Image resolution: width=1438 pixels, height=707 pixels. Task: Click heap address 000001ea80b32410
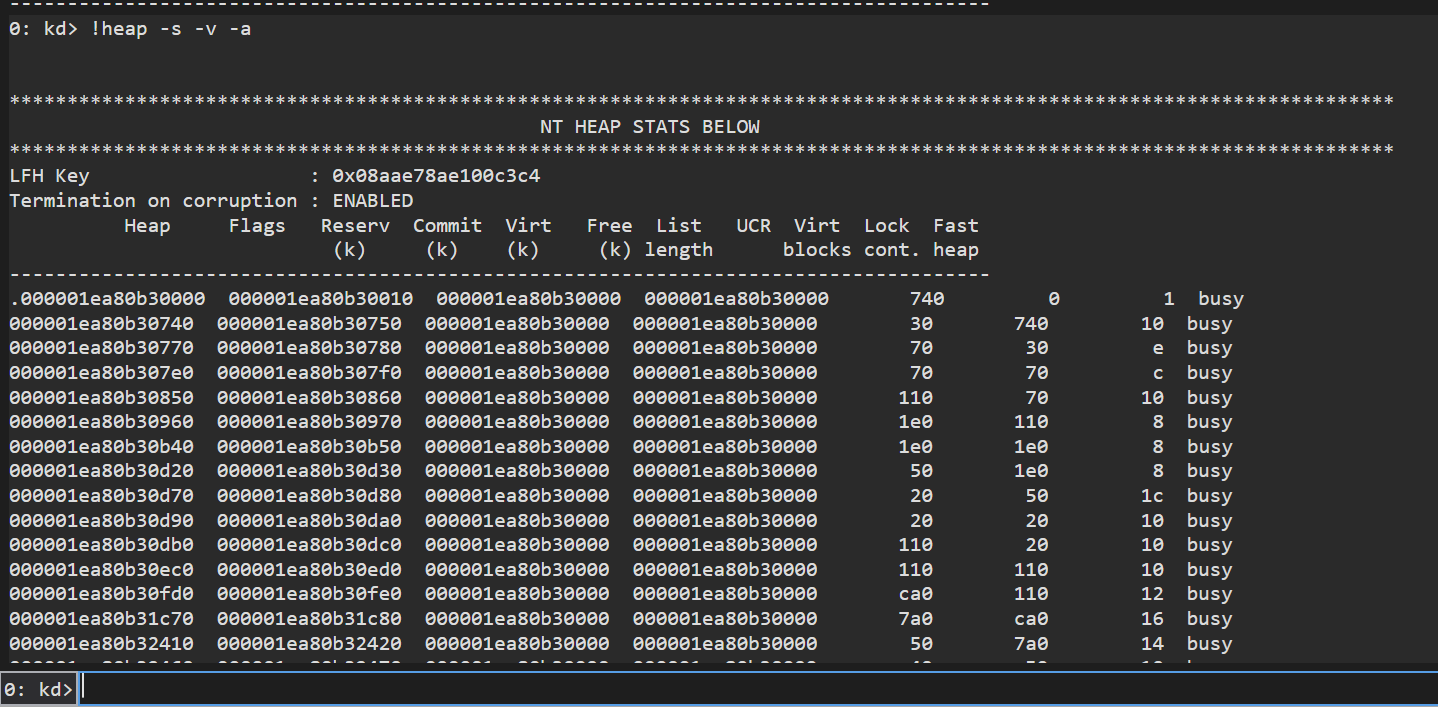tap(101, 644)
